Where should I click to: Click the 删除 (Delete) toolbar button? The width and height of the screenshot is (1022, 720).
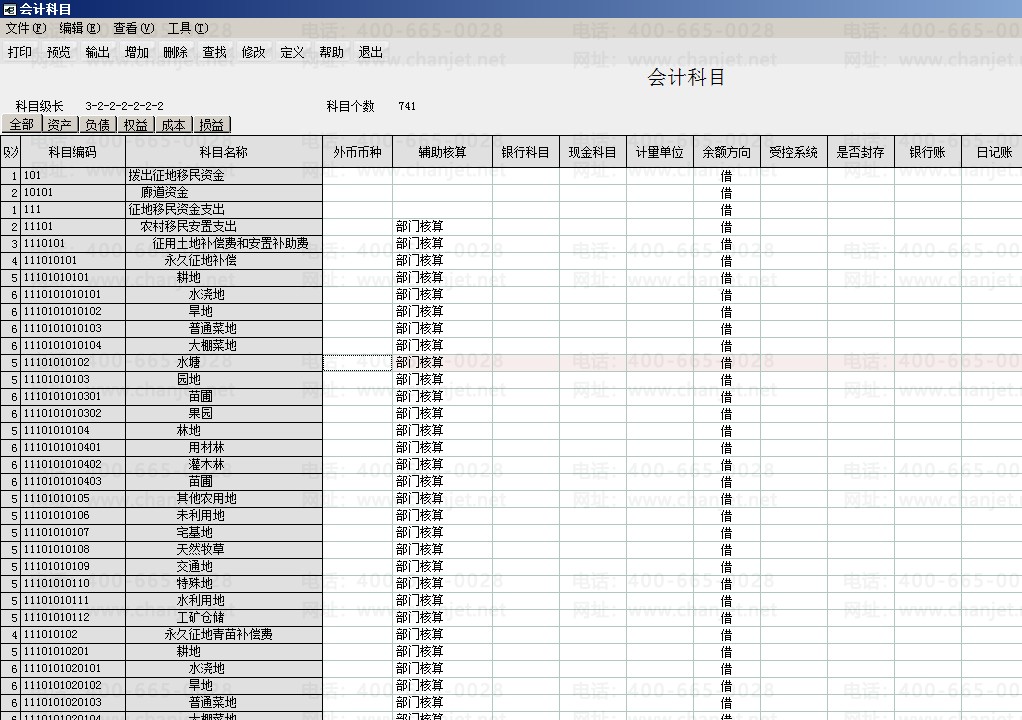[x=175, y=52]
